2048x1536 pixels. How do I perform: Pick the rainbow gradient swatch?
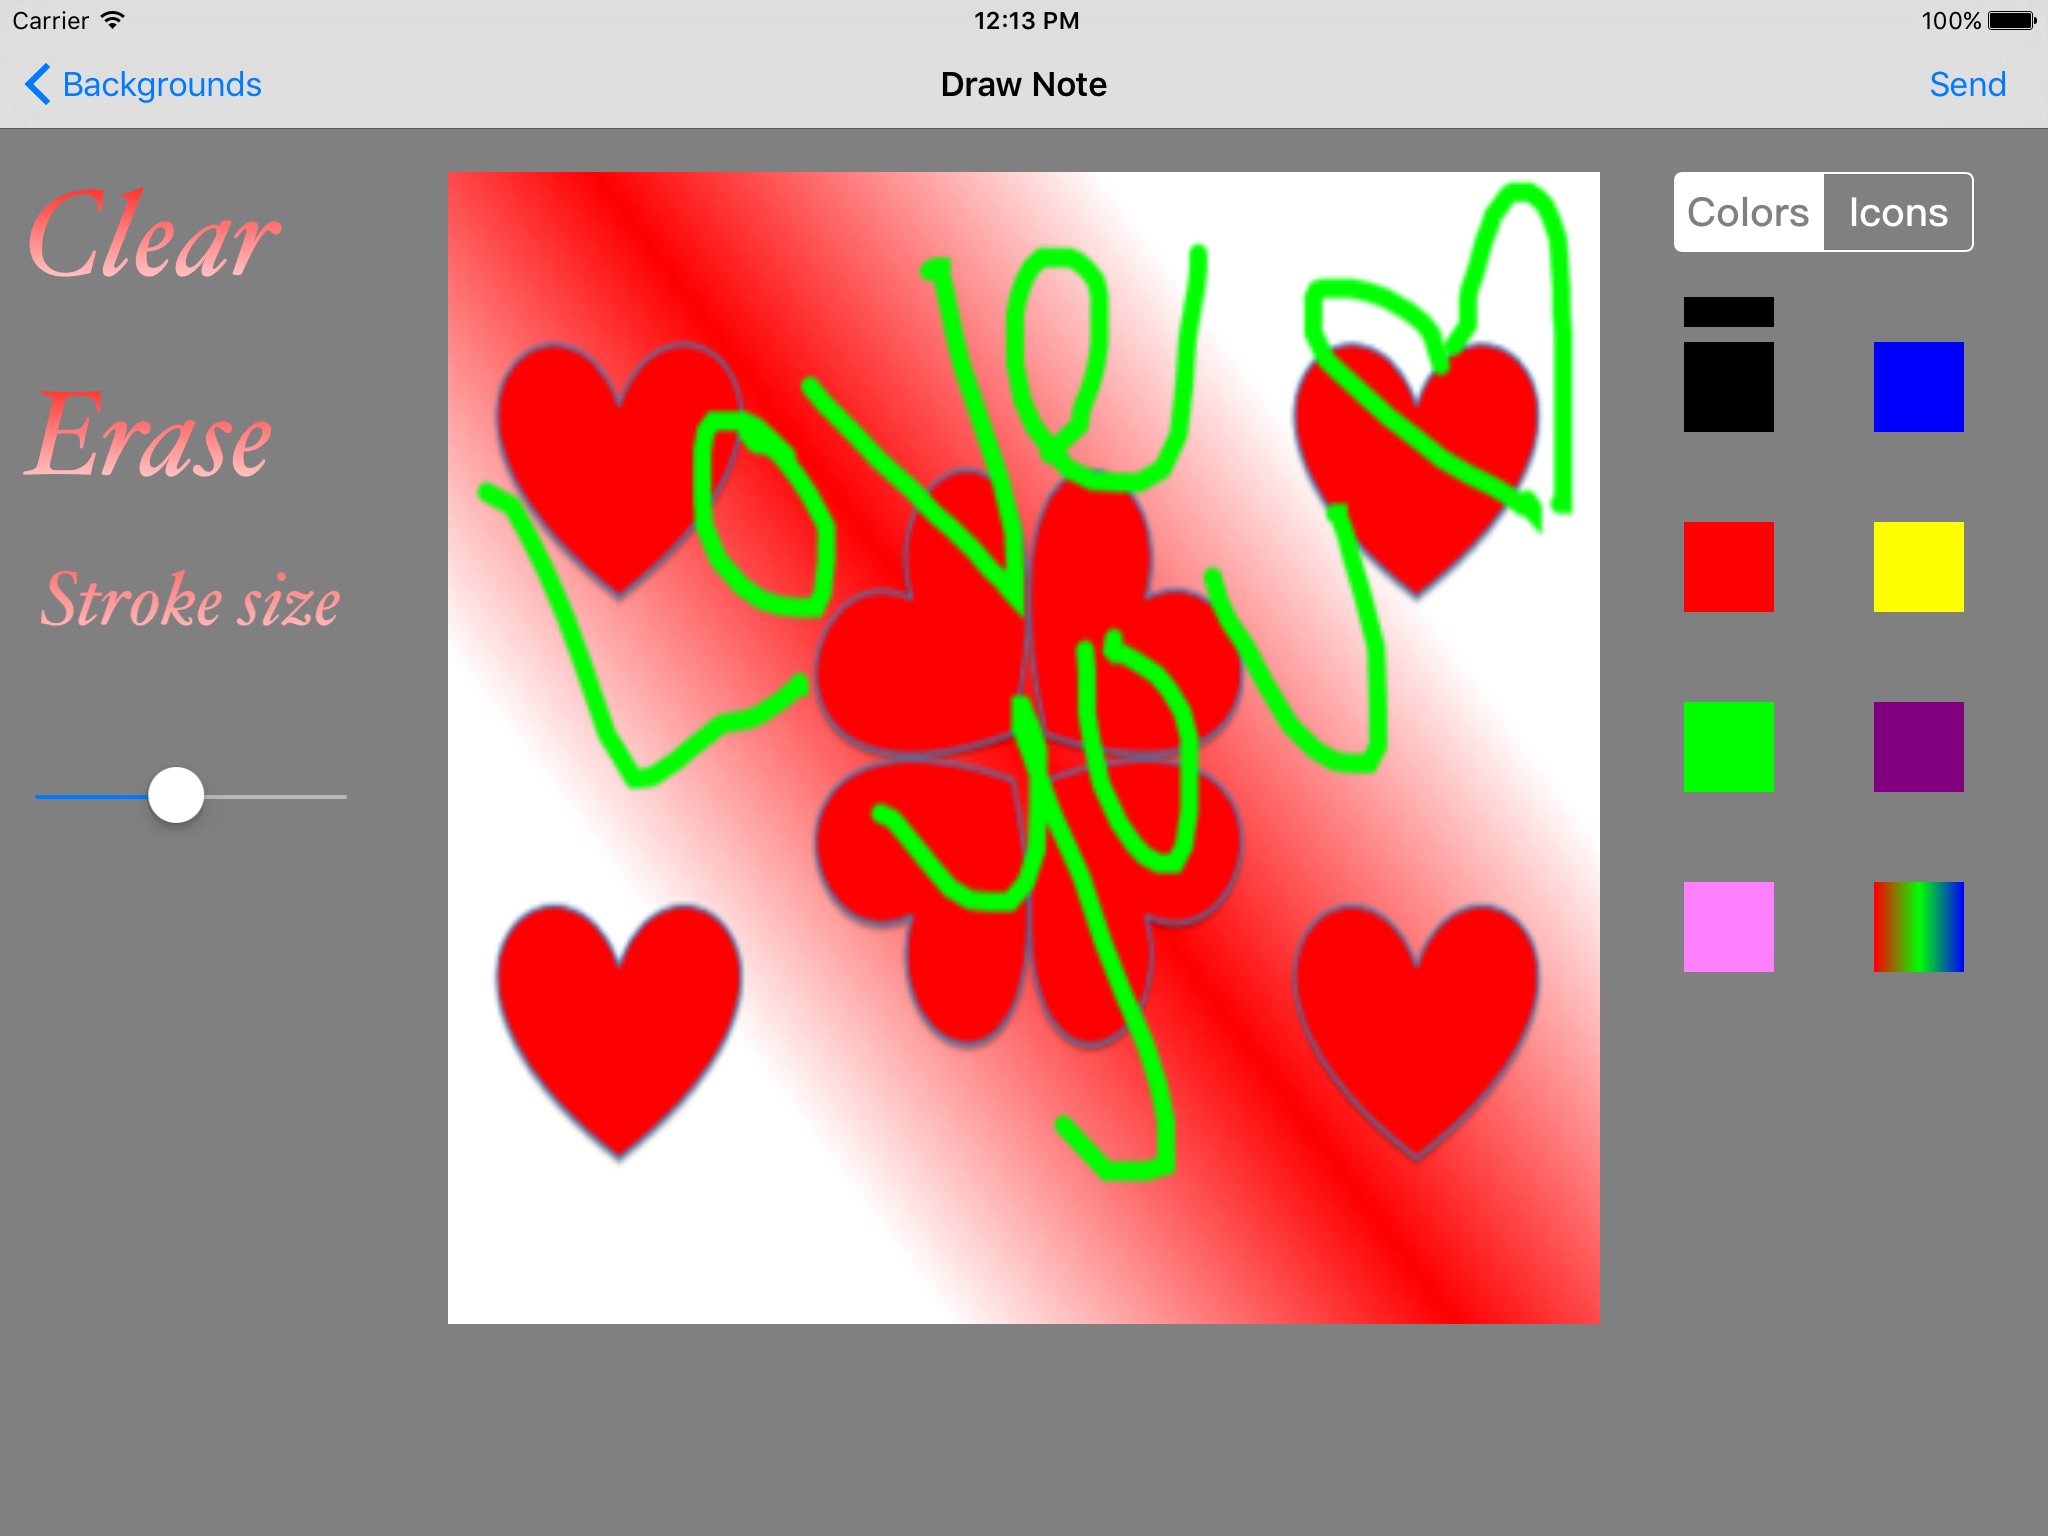pyautogui.click(x=1918, y=927)
